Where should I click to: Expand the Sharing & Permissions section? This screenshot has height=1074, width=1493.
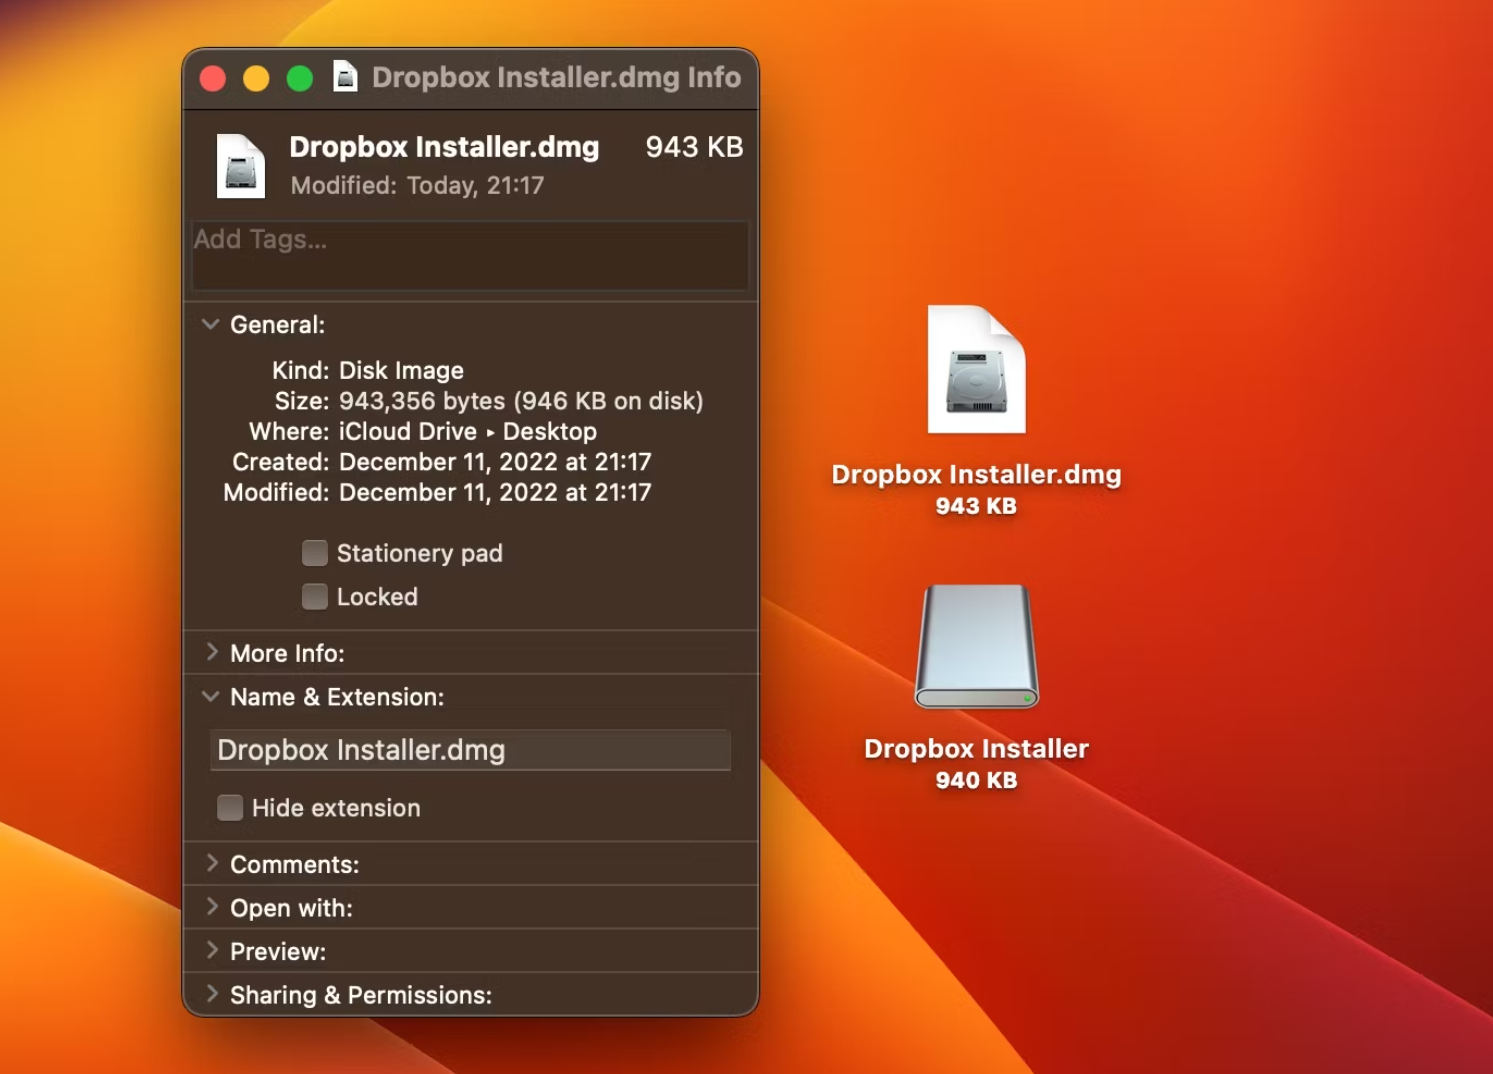211,994
